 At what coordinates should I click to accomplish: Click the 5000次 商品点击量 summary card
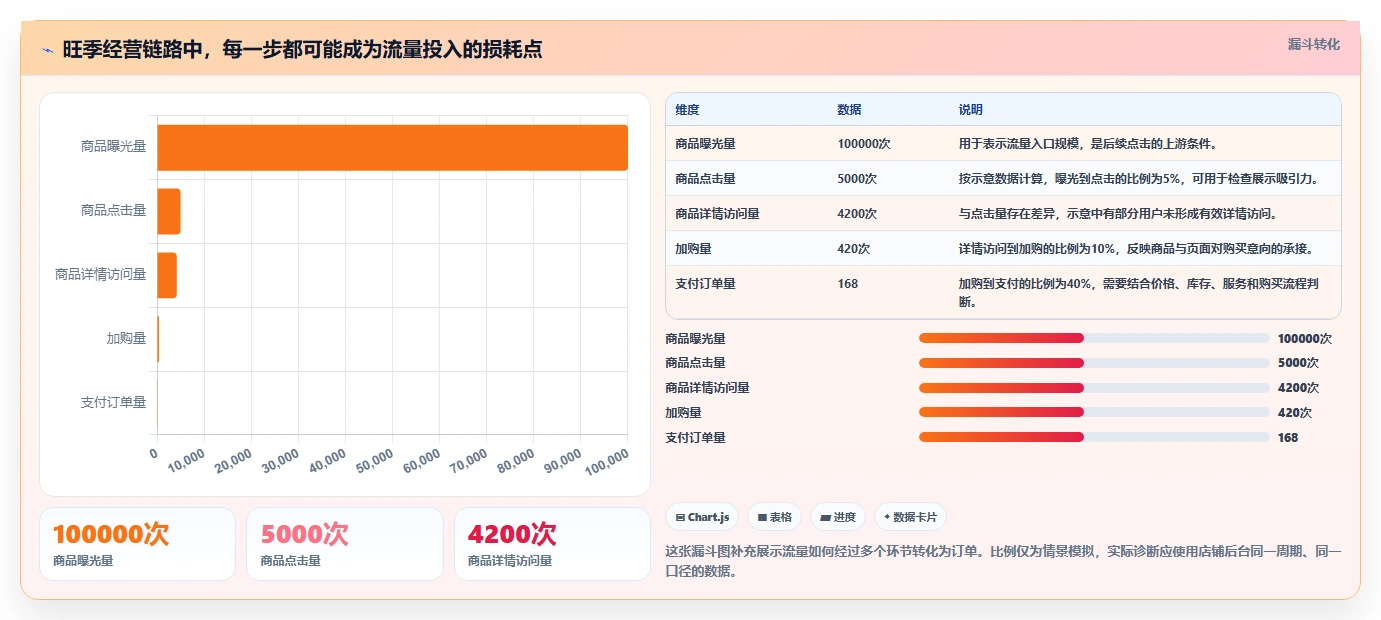tap(345, 544)
